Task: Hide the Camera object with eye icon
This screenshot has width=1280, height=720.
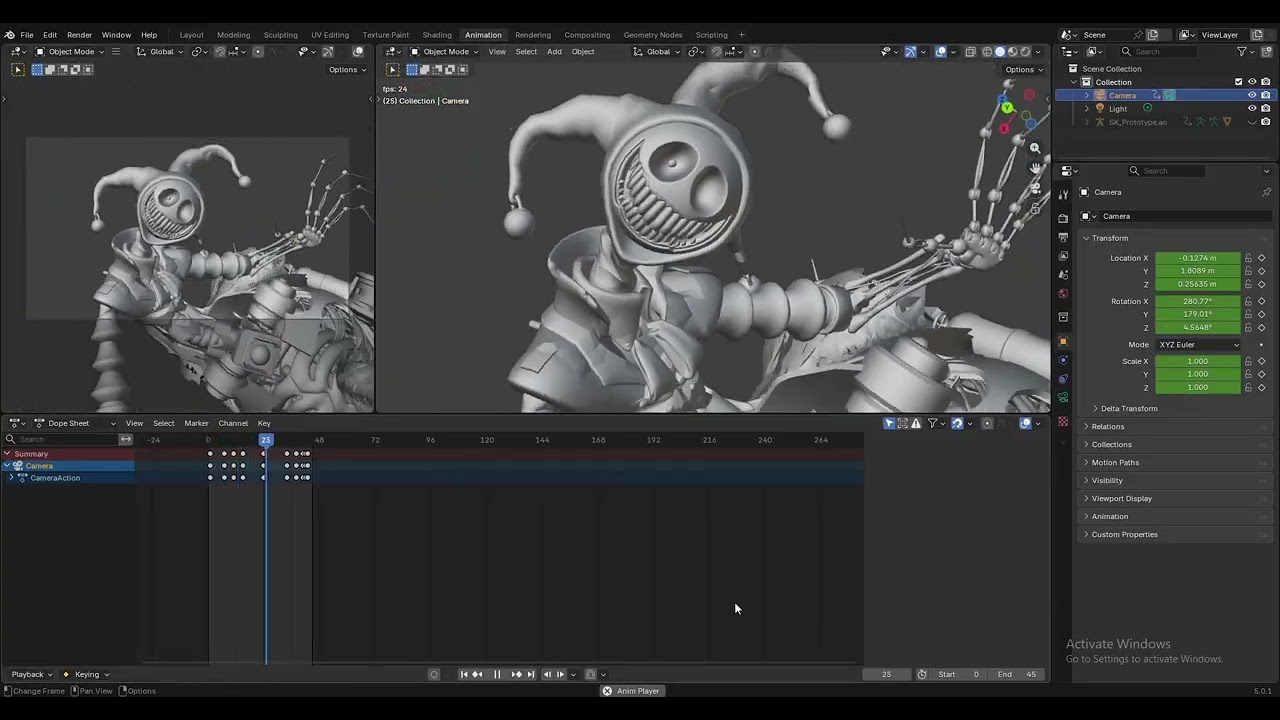Action: point(1252,95)
